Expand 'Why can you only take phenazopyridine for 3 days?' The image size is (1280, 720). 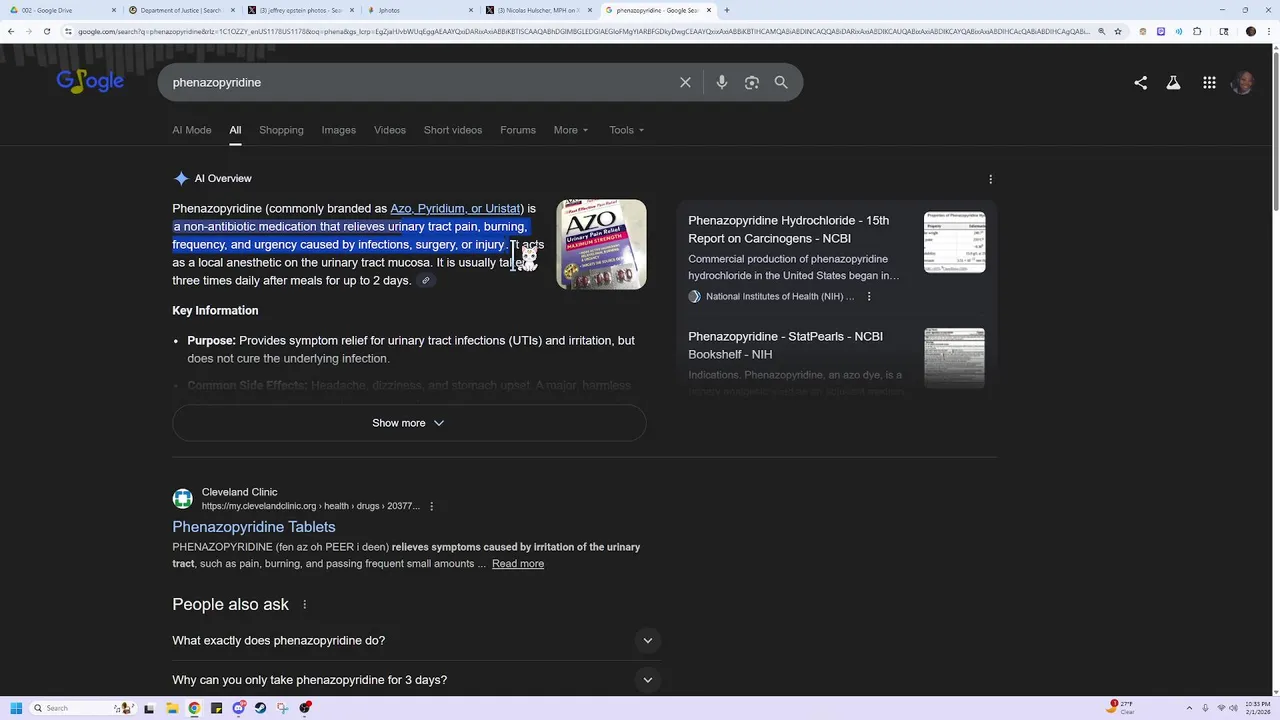416,680
